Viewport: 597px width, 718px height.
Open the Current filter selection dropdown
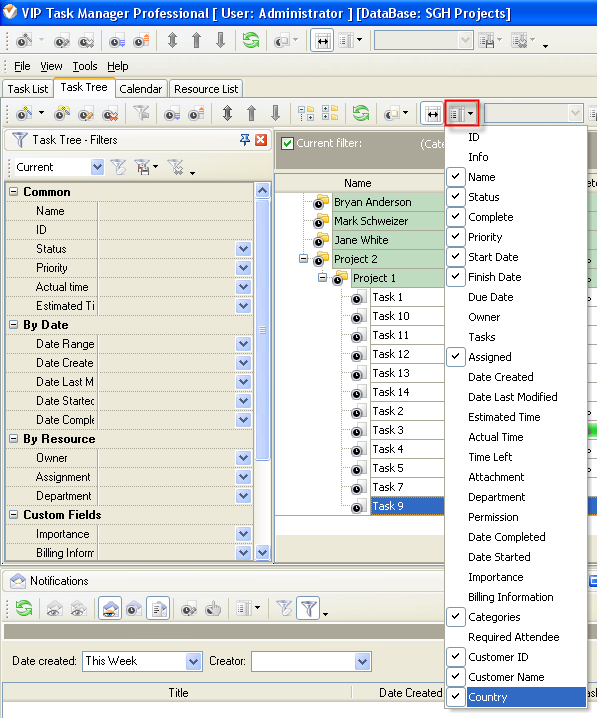coord(97,167)
